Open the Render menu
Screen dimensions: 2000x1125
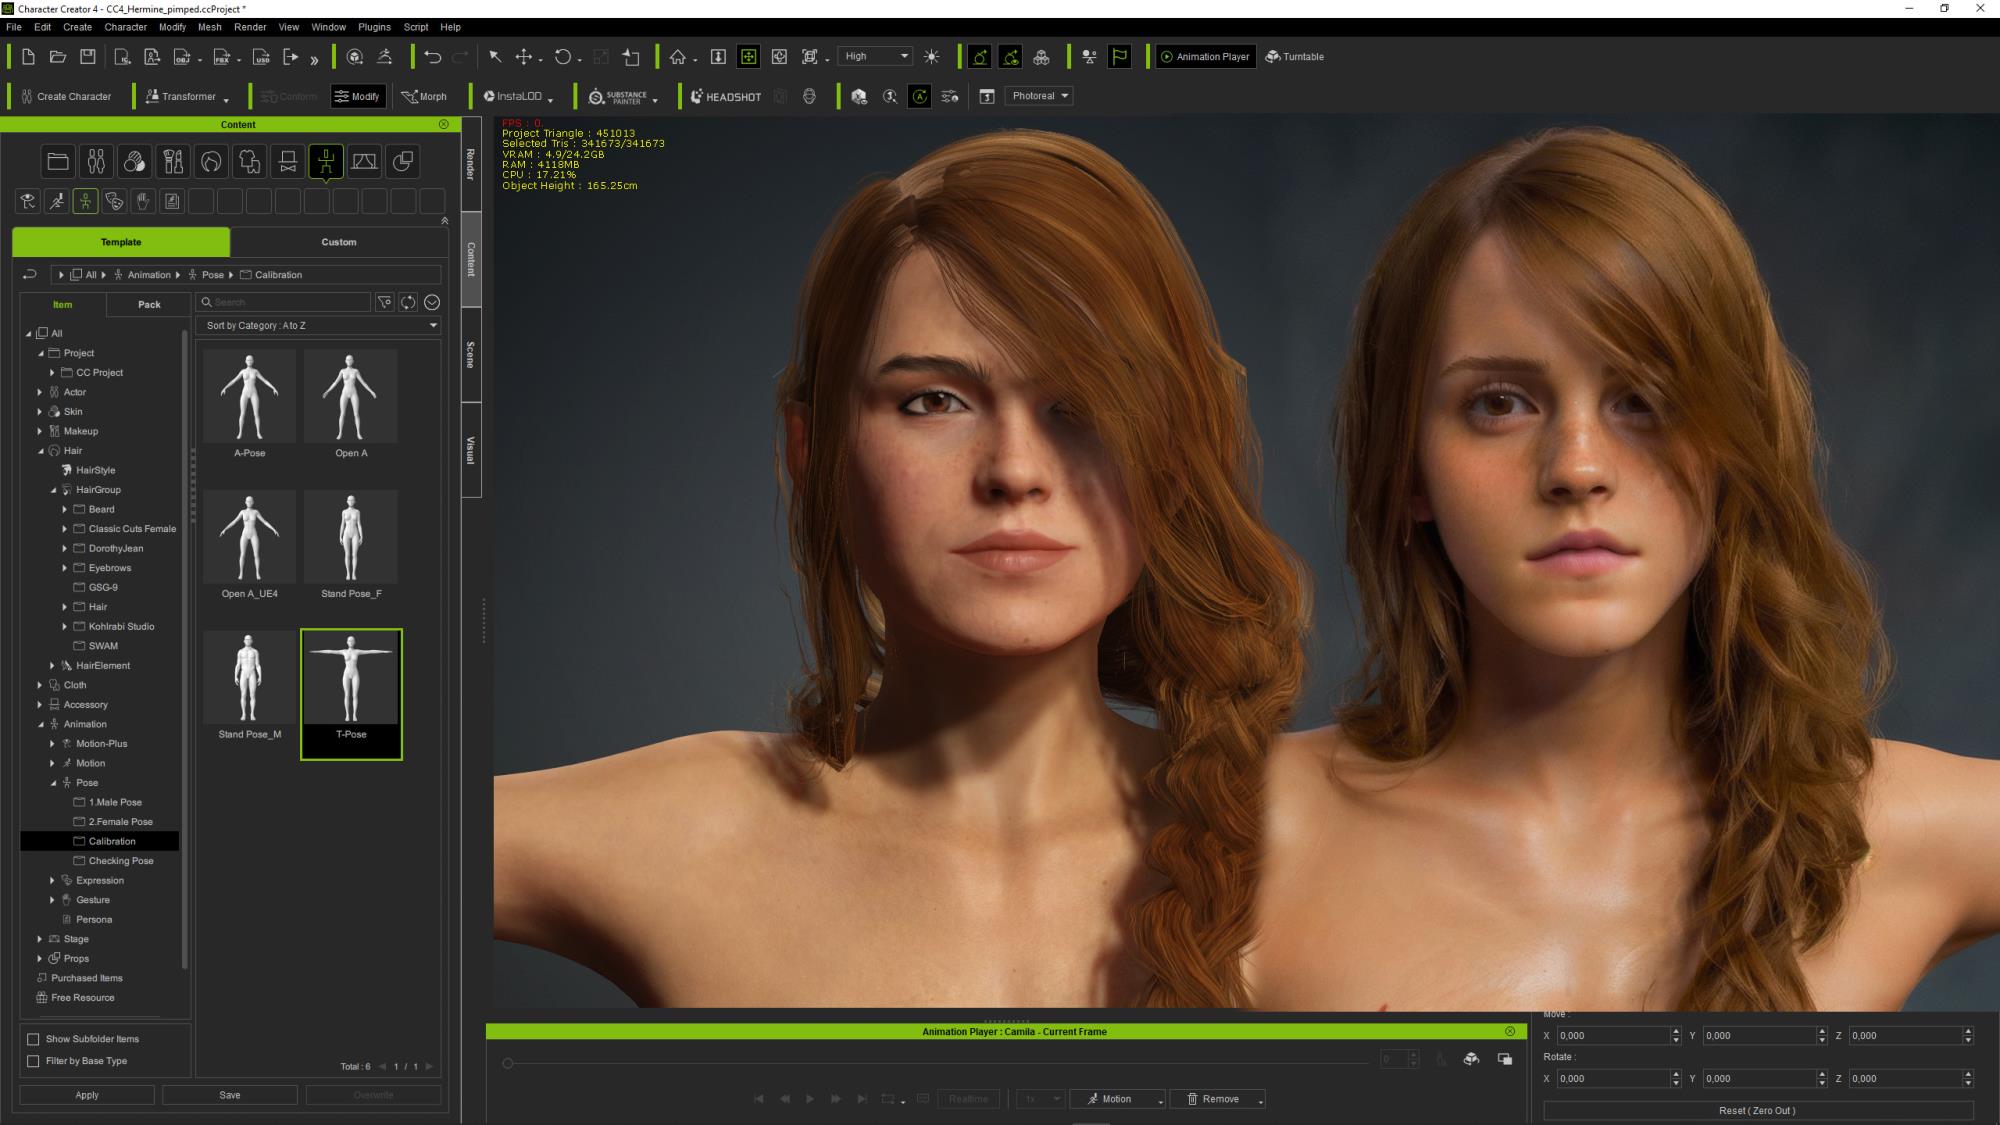pos(250,27)
